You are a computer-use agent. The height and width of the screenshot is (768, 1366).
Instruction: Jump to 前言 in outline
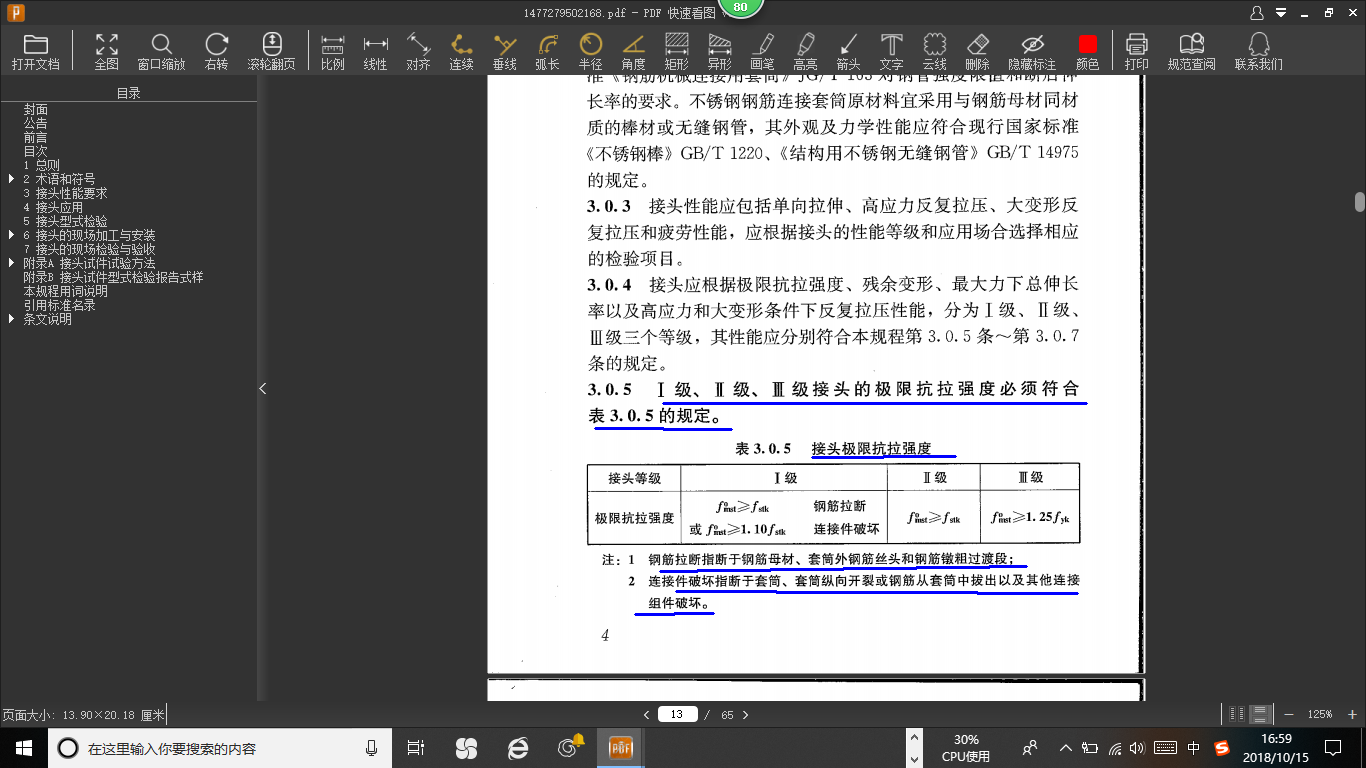click(36, 137)
